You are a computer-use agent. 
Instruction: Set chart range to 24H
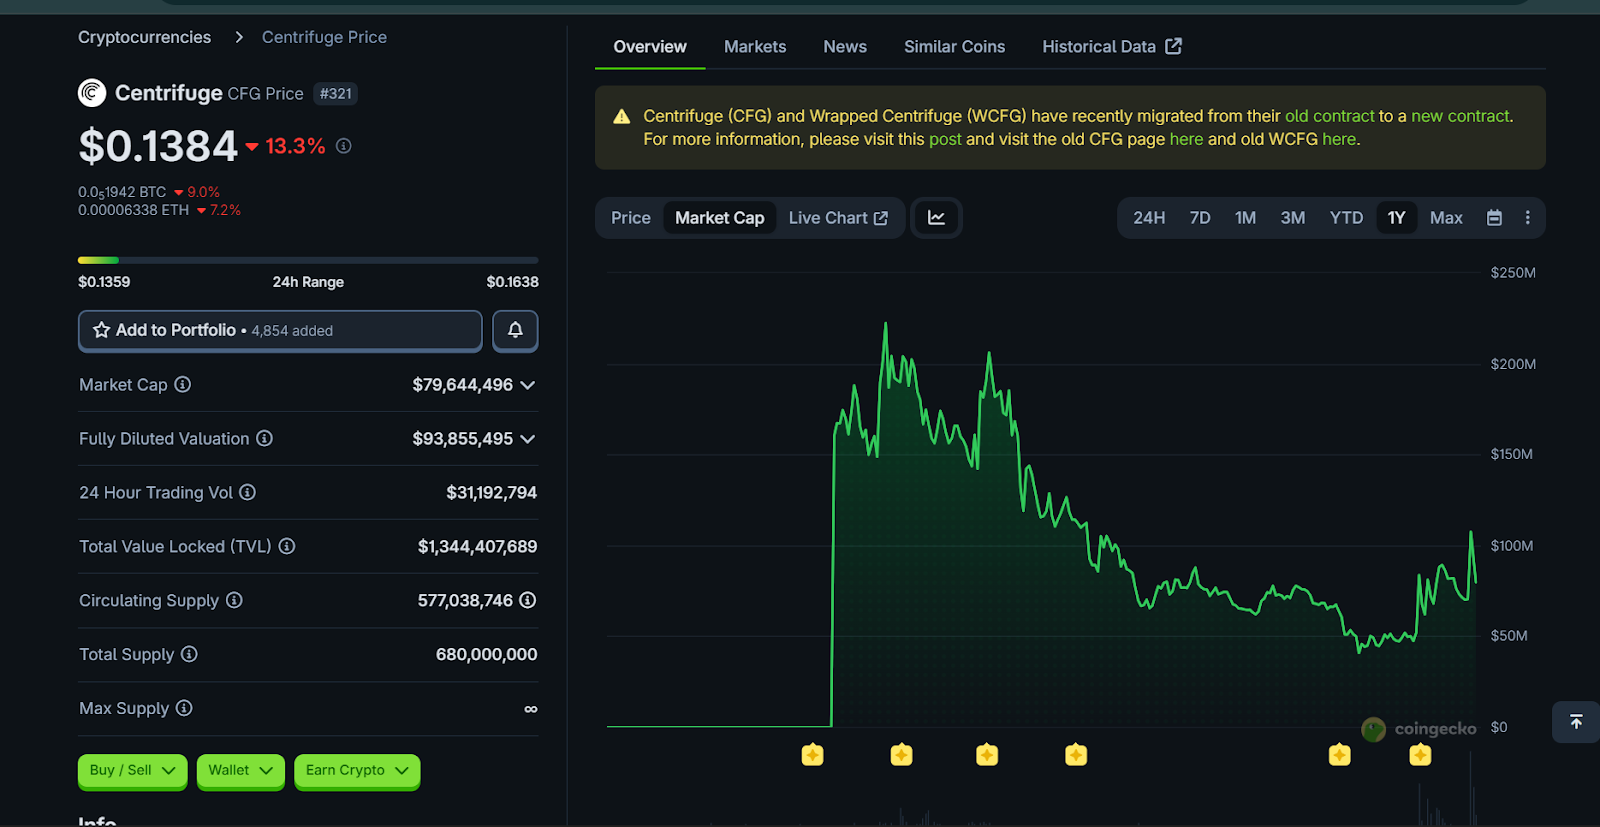1149,218
